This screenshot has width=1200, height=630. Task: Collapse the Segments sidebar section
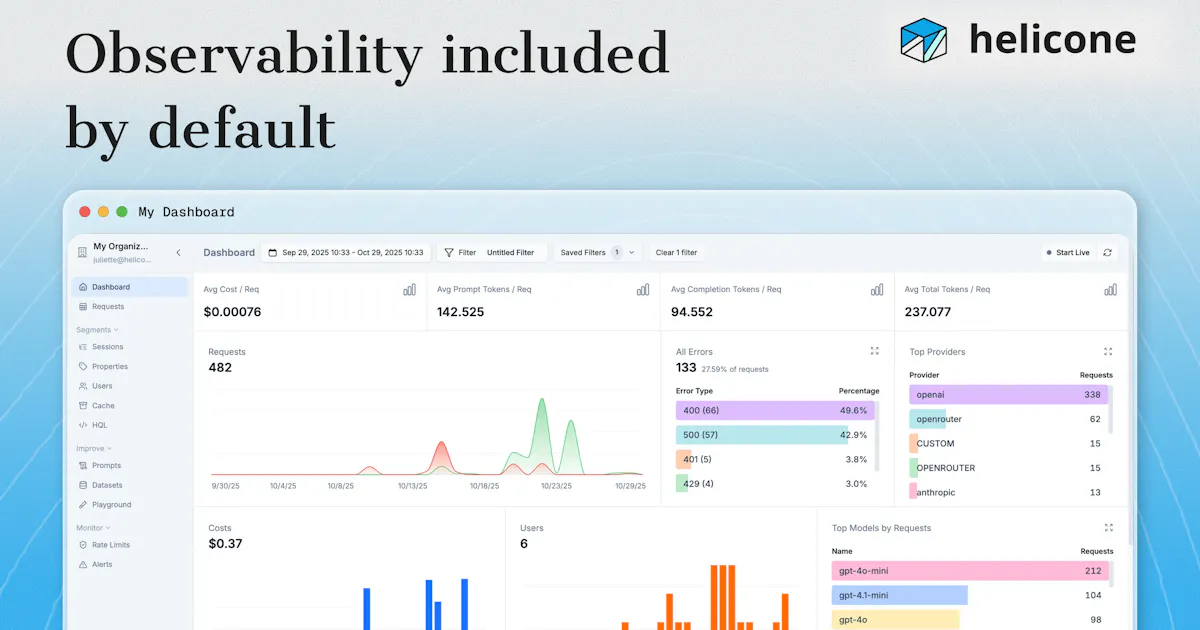pyautogui.click(x=97, y=329)
